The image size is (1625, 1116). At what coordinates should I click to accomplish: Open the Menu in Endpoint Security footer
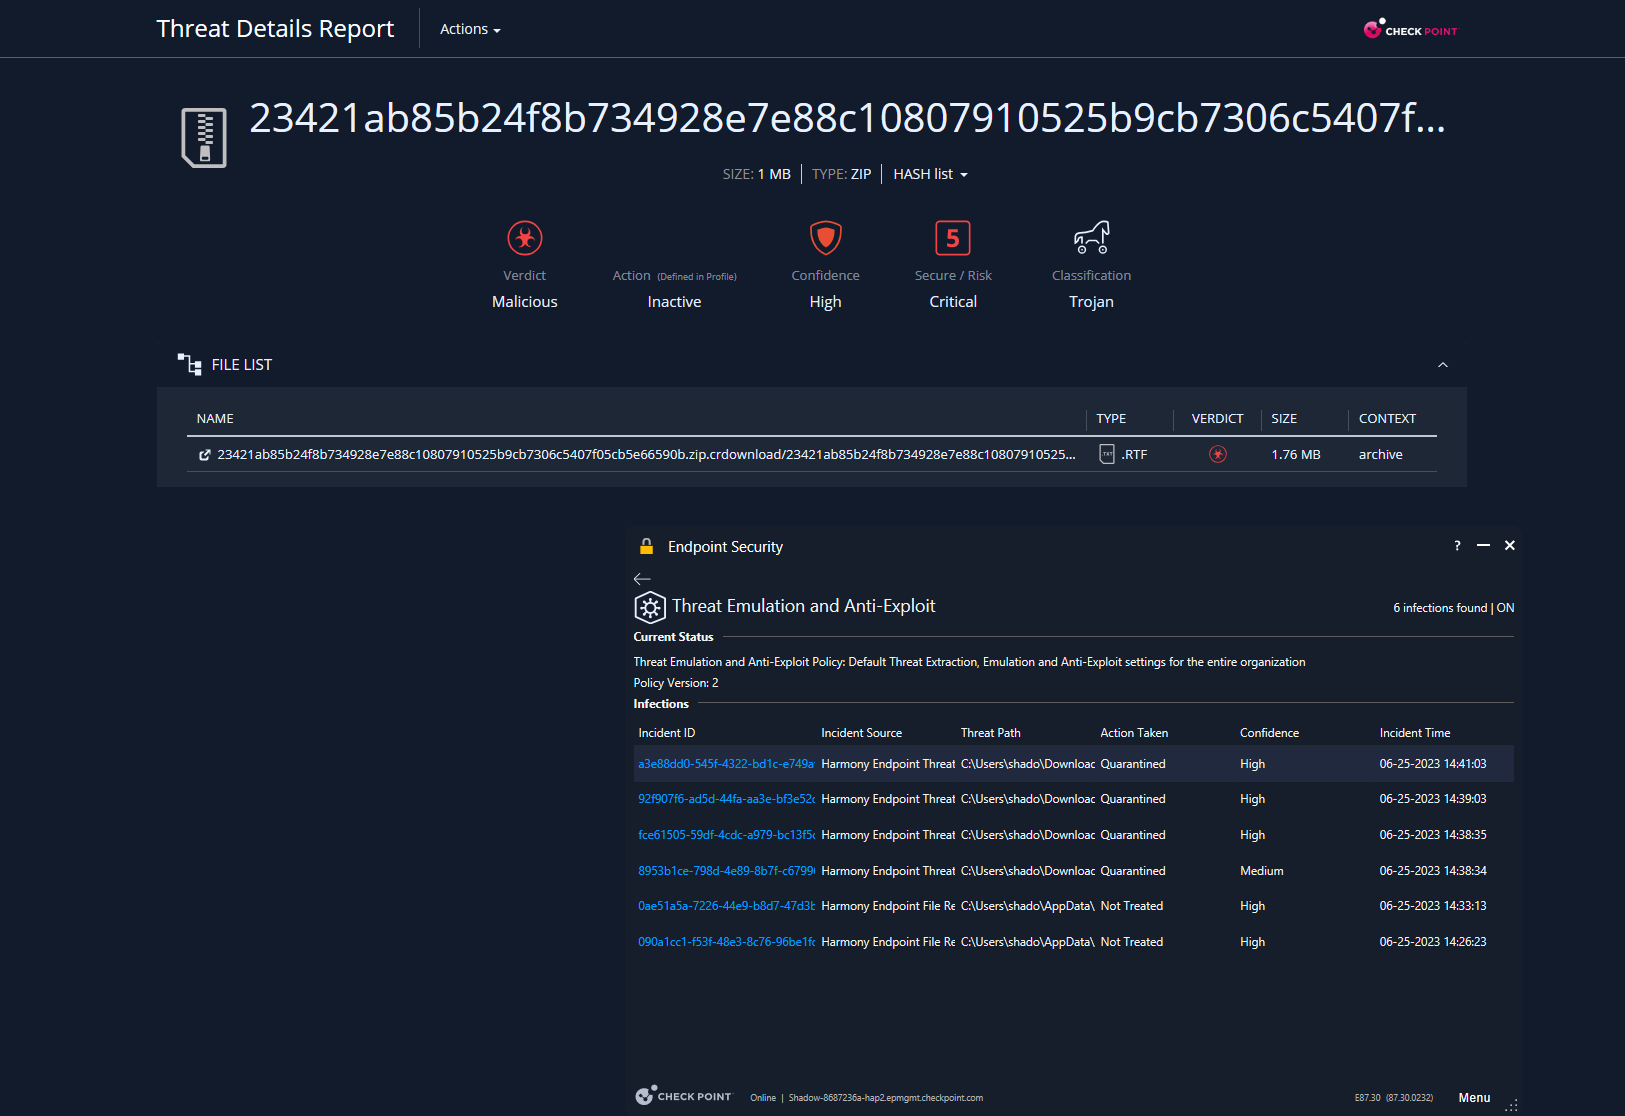[1474, 1098]
